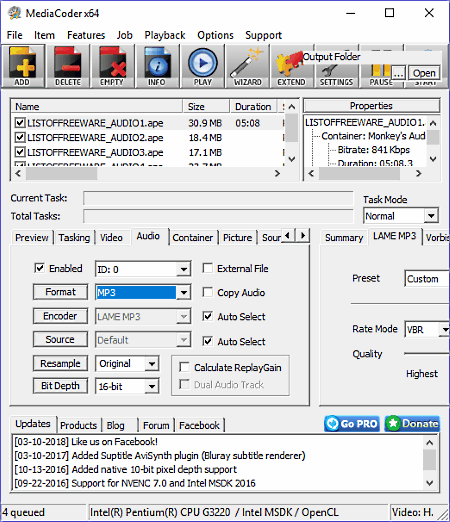Click the Duration column header

pos(253,107)
